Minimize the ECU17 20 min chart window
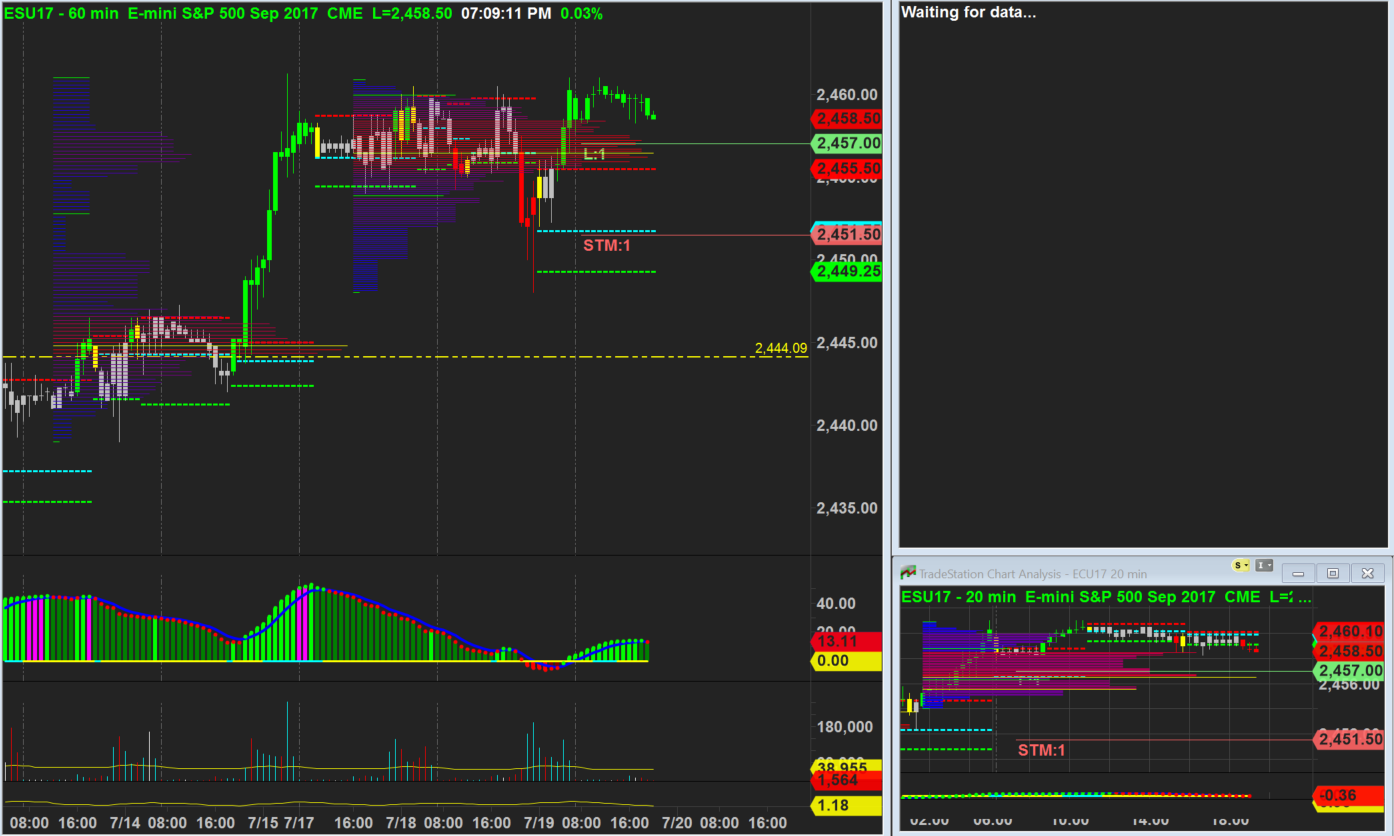The image size is (1394, 836). point(1299,573)
